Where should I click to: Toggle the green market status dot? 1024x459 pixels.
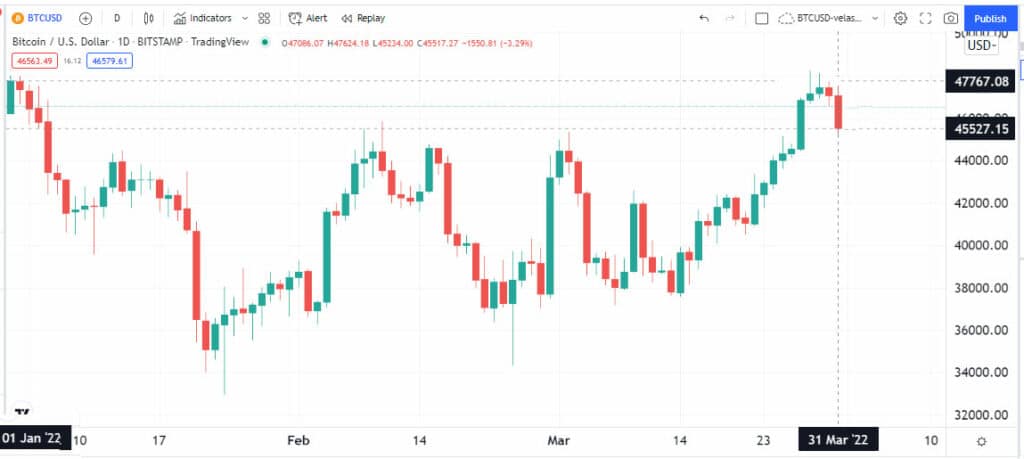point(264,42)
